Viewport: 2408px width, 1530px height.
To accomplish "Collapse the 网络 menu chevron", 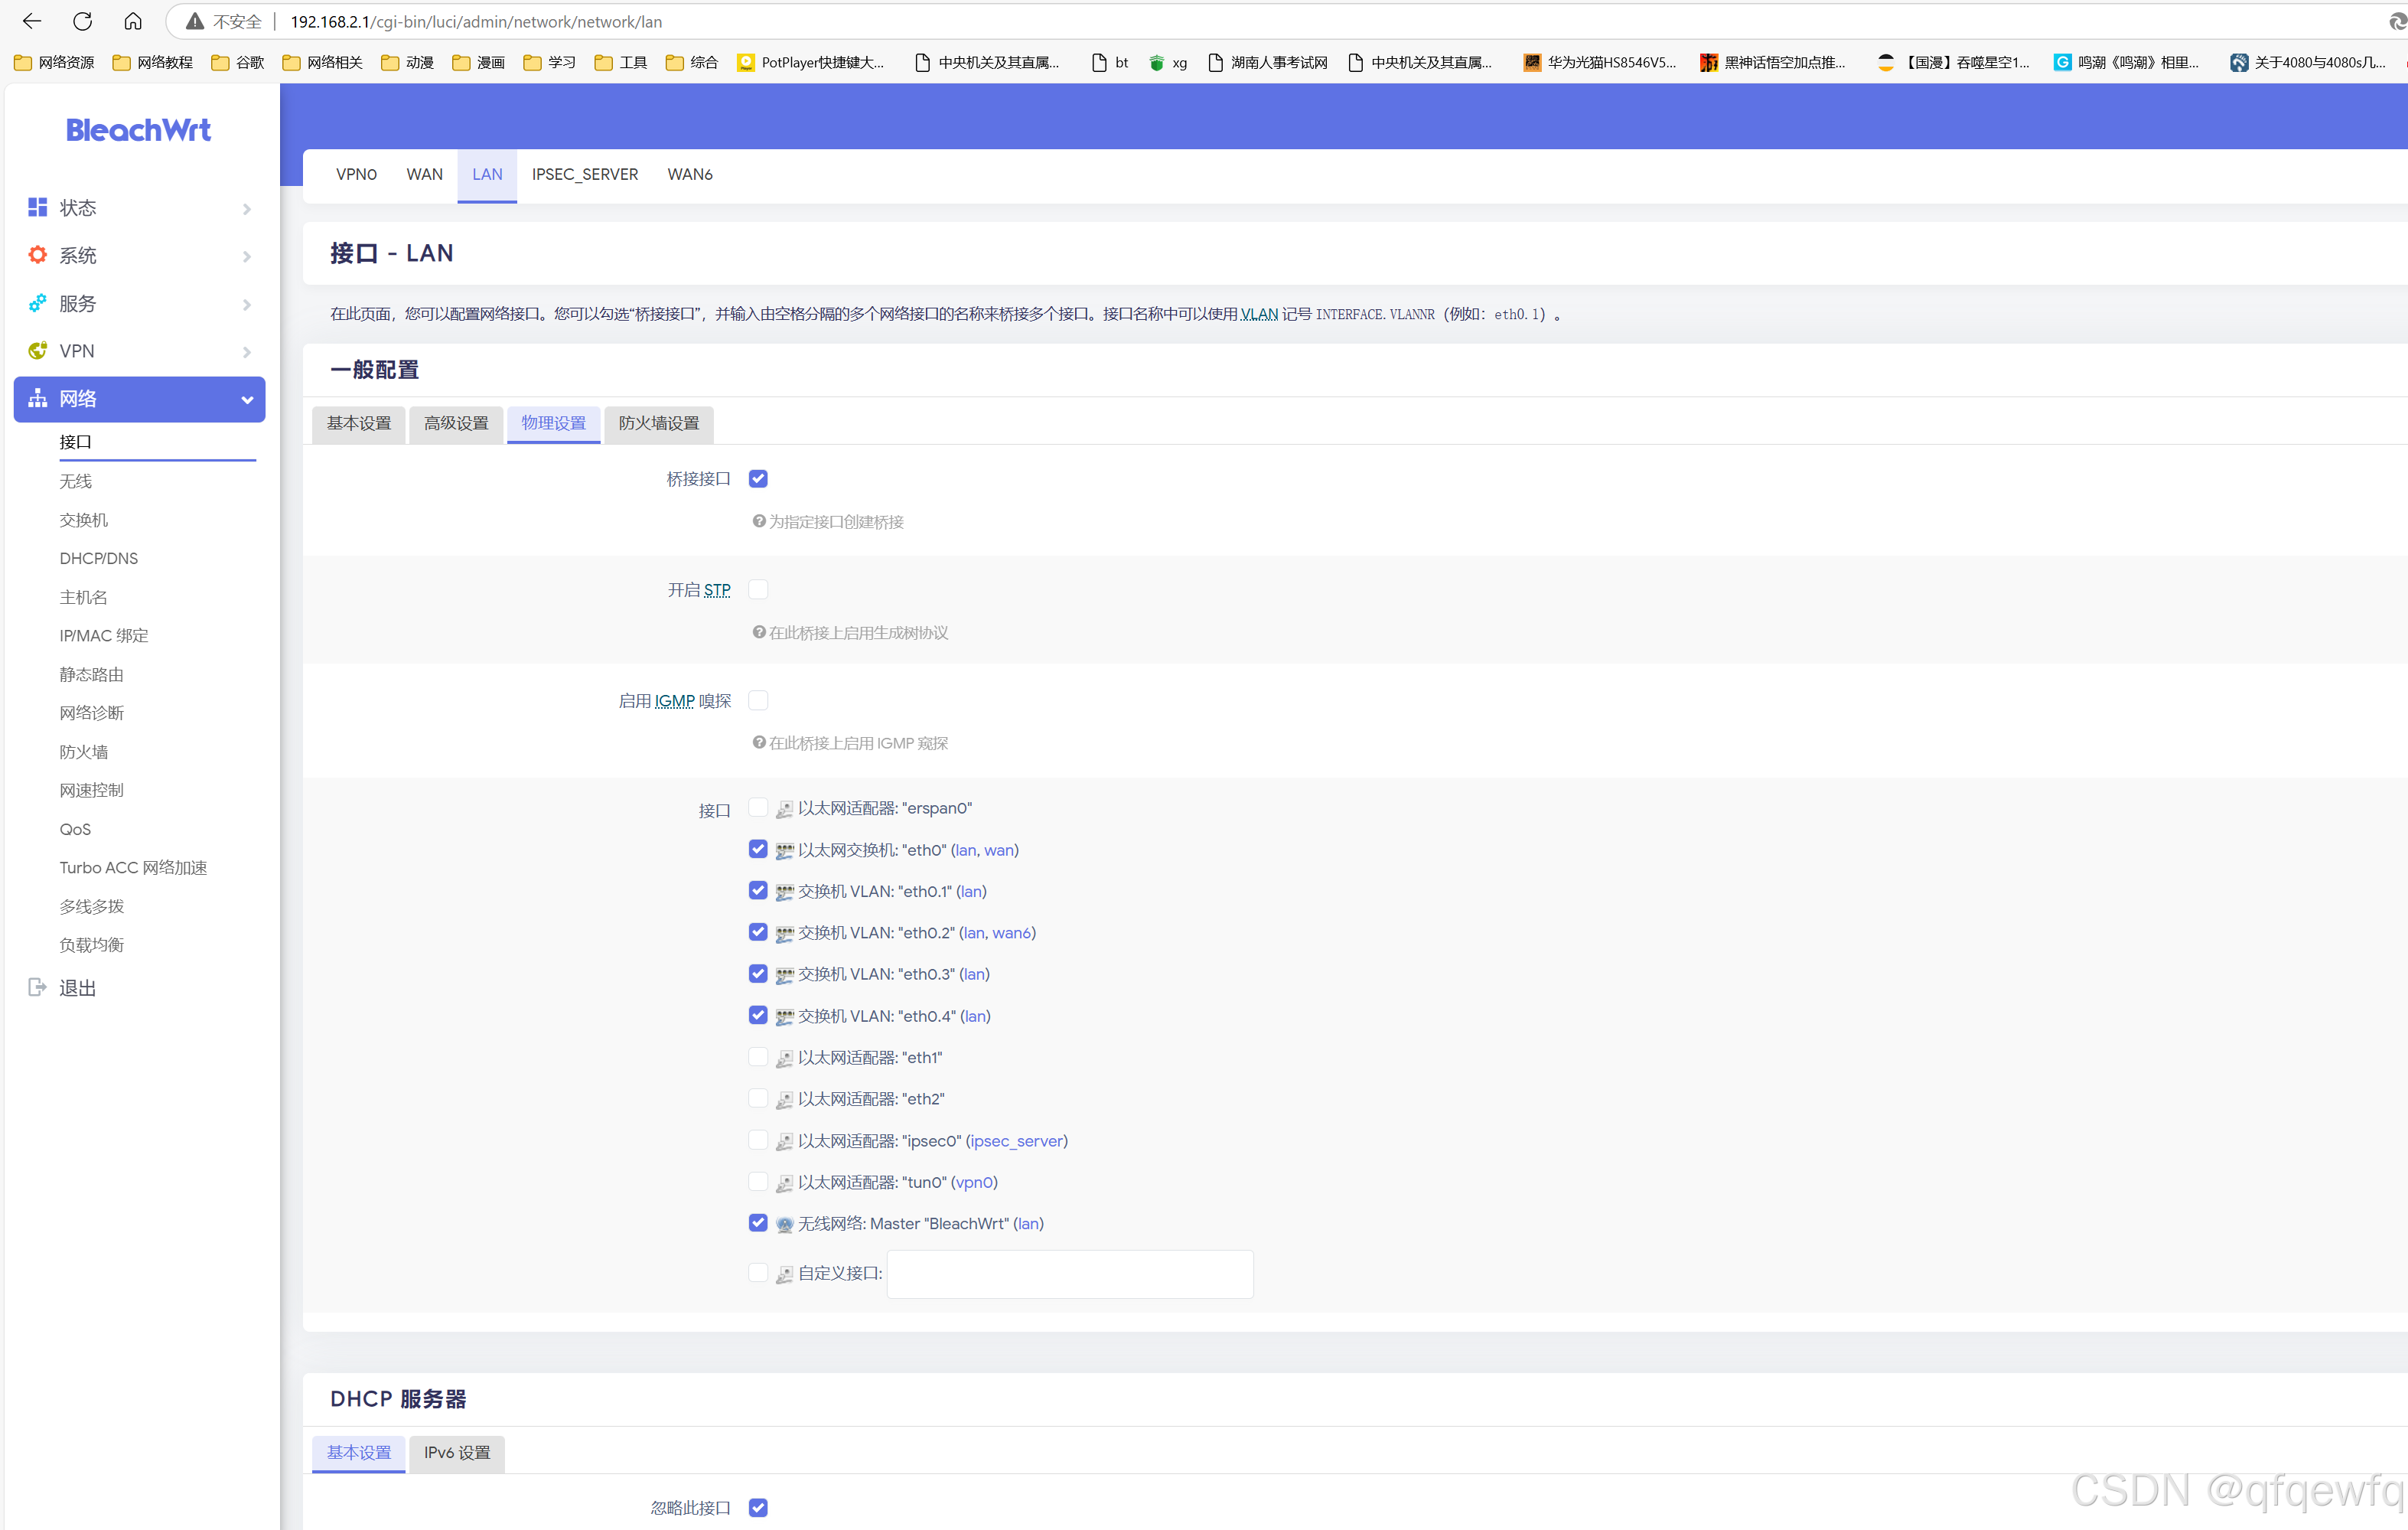I will pos(247,400).
